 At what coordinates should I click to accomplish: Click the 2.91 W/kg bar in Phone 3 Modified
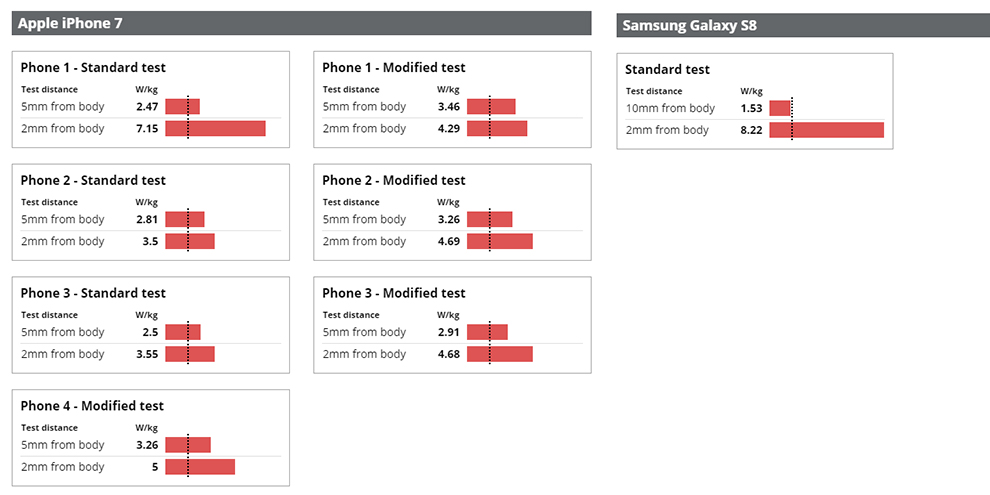[487, 332]
